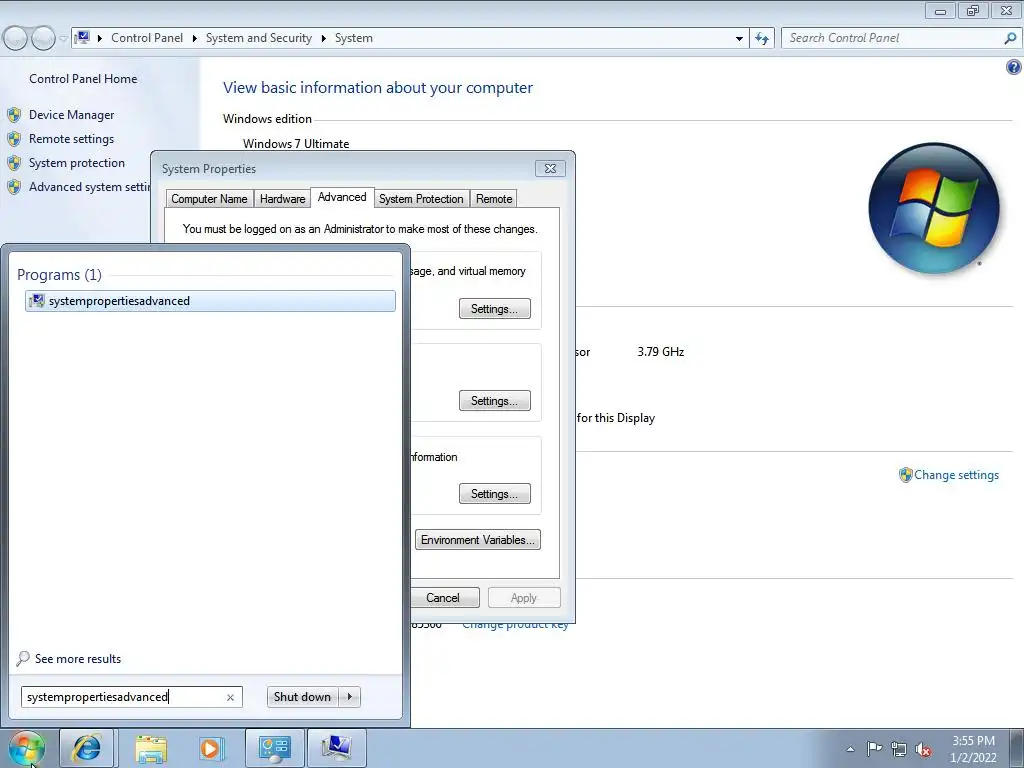This screenshot has height=768, width=1024.
Task: Open network tray icon
Action: pos(899,749)
